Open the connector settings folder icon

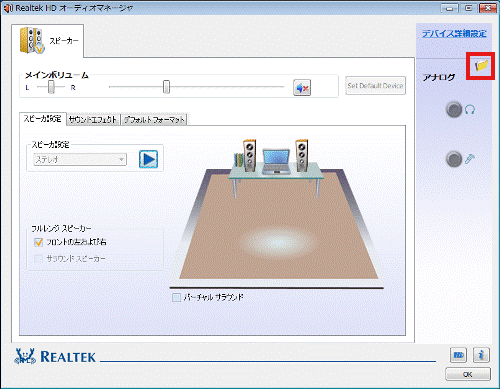coord(481,65)
